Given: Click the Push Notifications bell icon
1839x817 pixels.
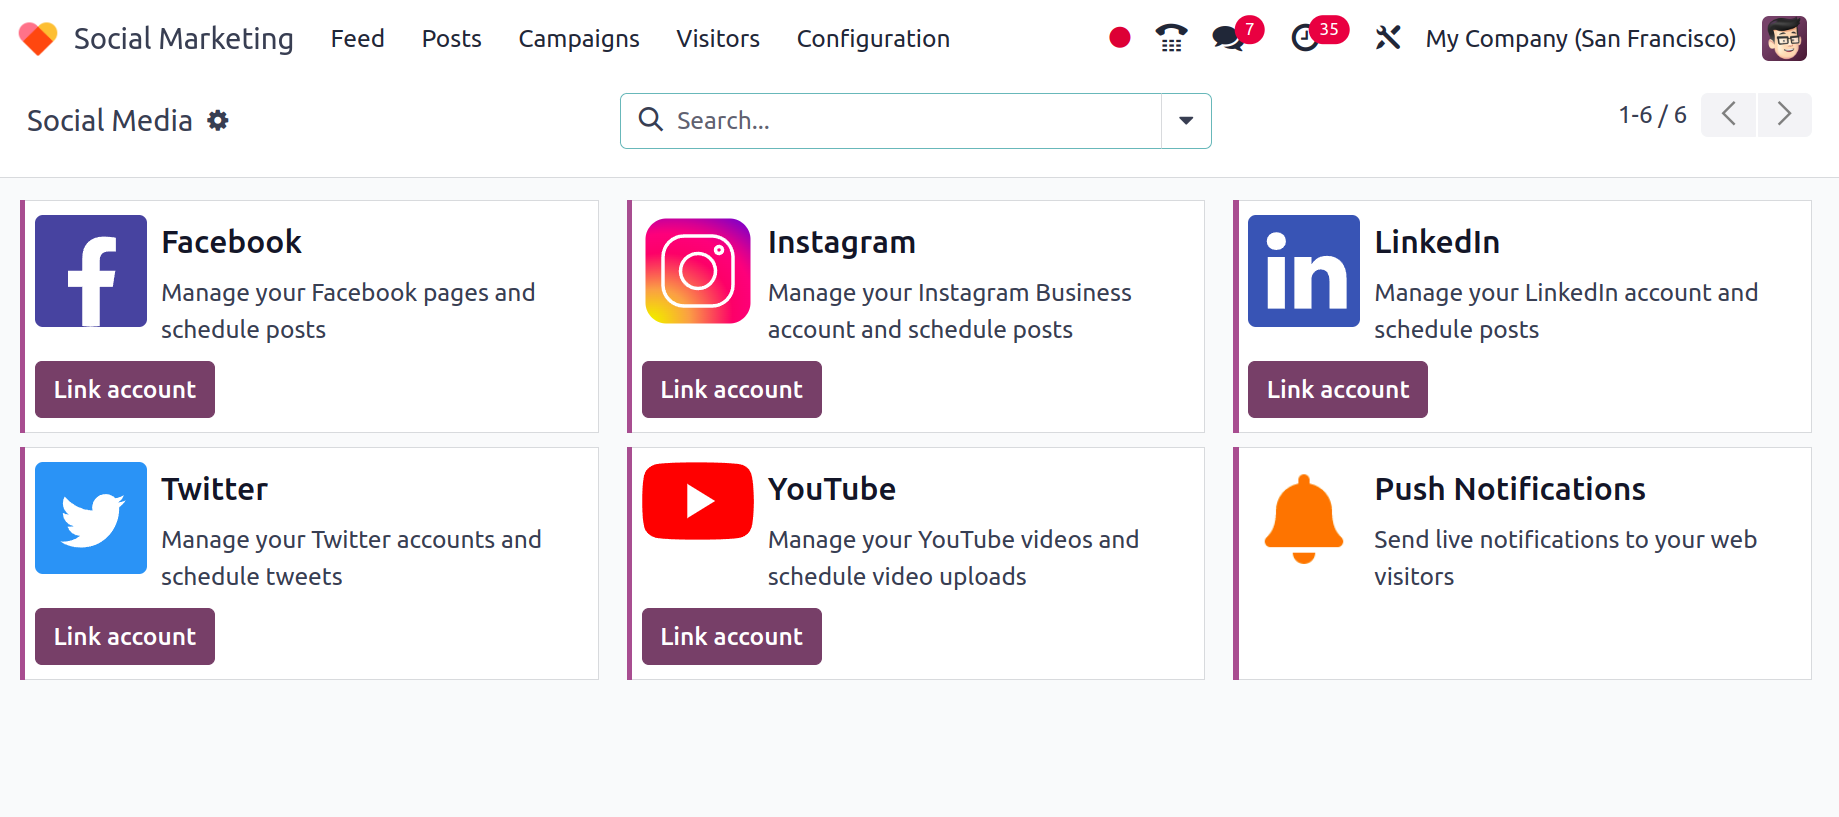Looking at the screenshot, I should coord(1303,518).
